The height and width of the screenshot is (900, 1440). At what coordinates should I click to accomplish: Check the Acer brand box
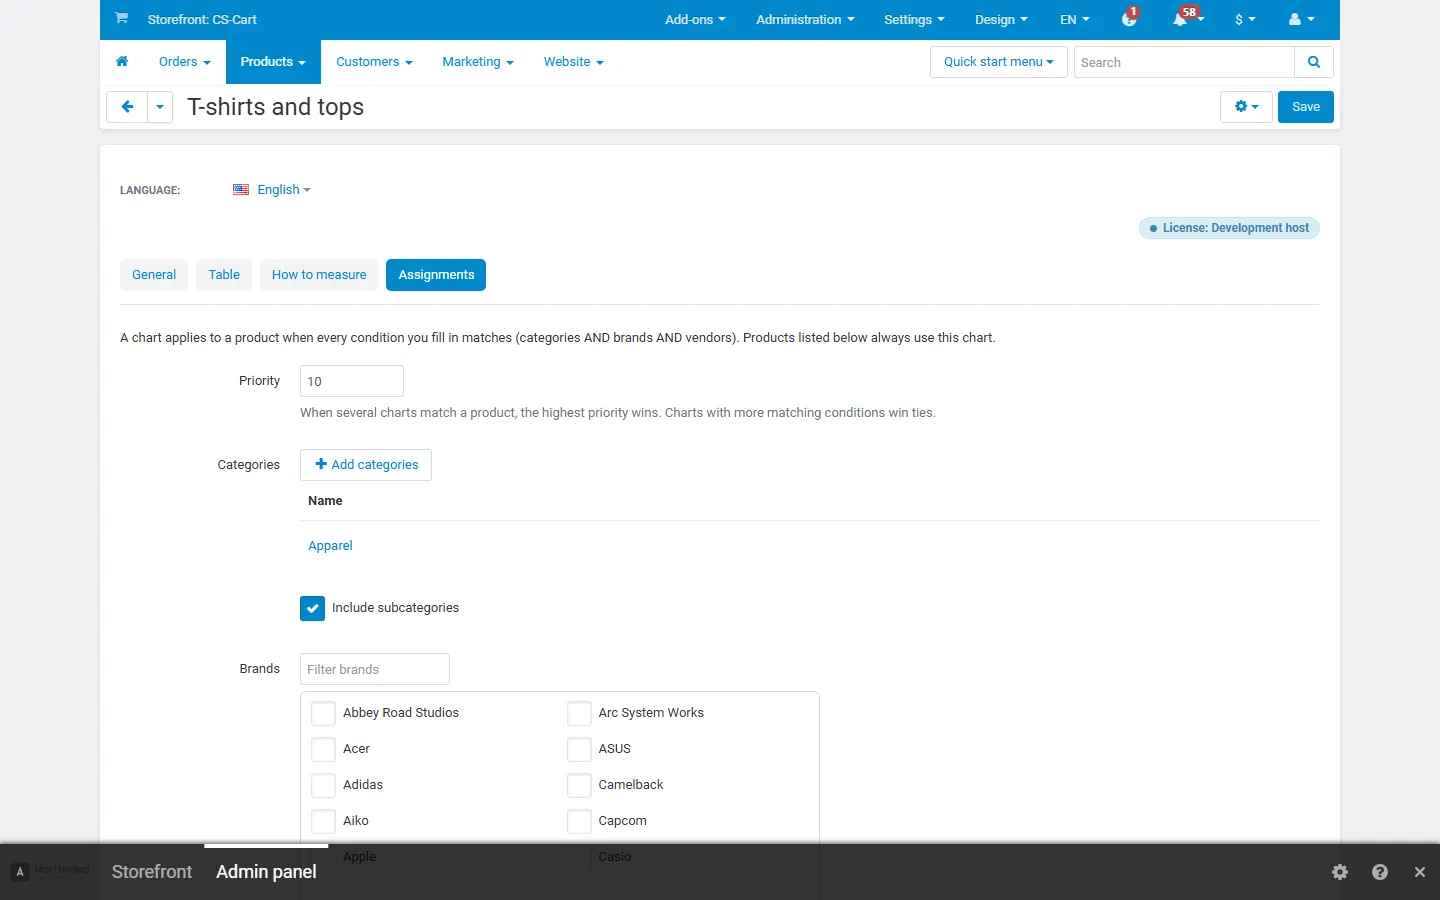click(x=323, y=749)
